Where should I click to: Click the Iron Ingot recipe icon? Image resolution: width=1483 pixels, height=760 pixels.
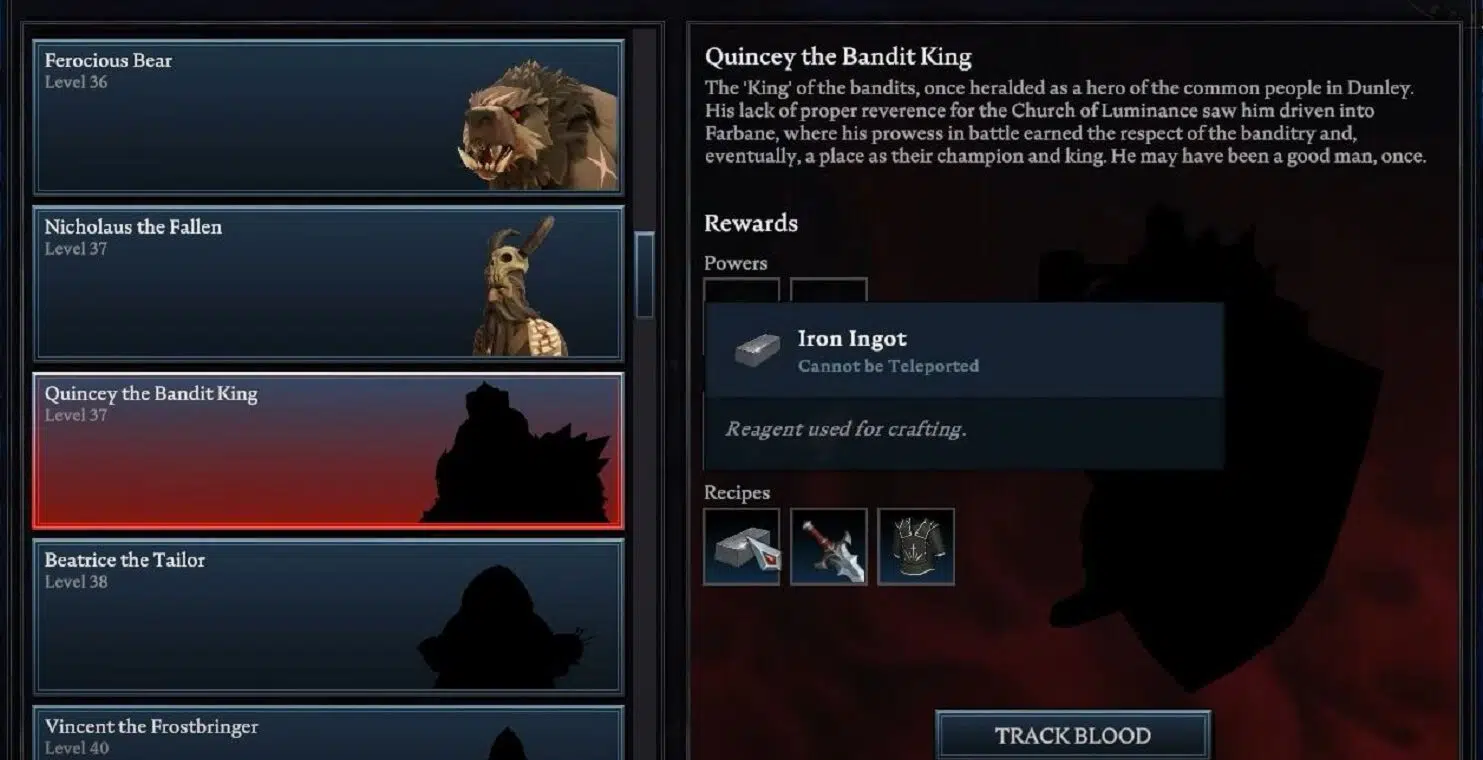(x=741, y=547)
